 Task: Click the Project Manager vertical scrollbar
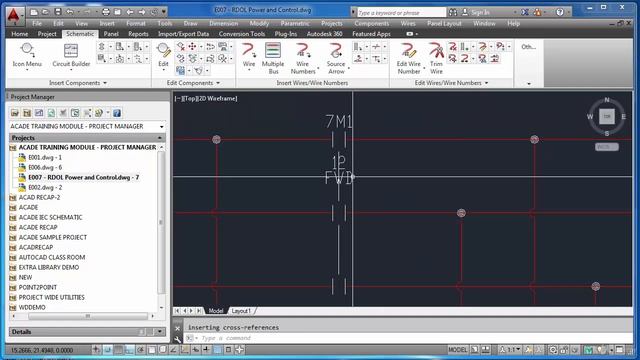coord(161,222)
